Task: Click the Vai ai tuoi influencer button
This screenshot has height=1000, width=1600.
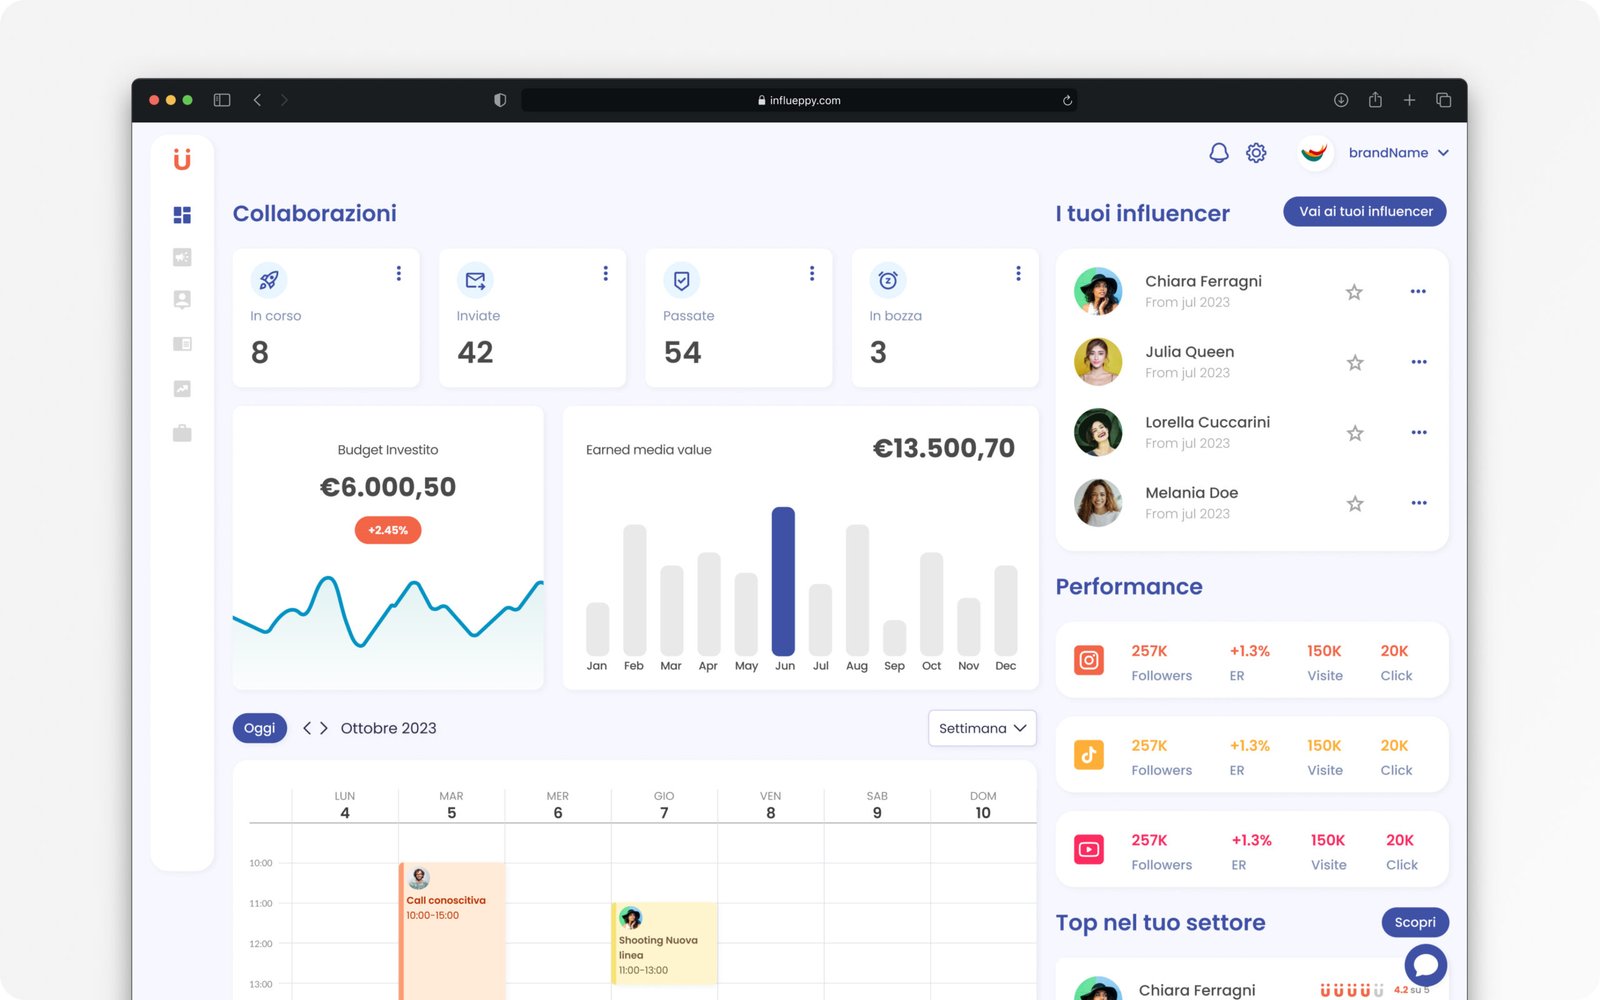Action: 1365,212
